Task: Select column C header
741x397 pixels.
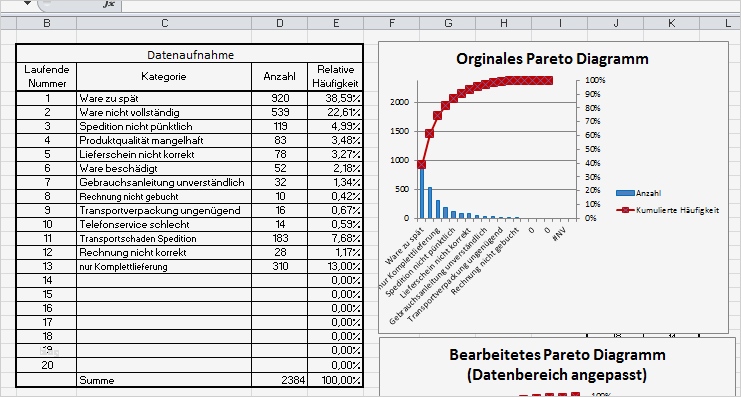Action: pos(164,23)
